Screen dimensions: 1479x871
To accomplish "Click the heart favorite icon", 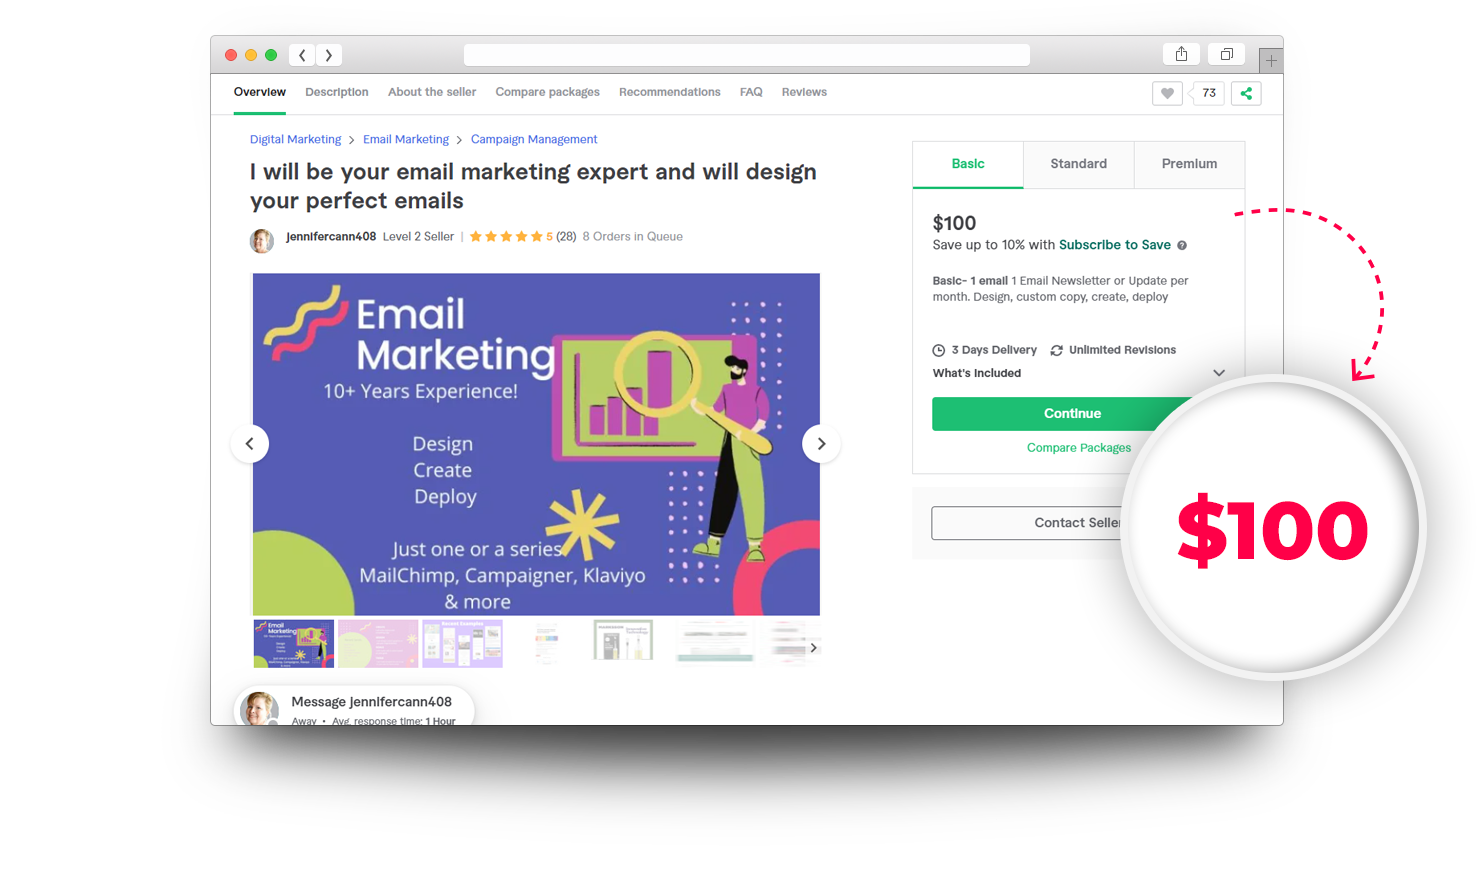I will pos(1167,93).
